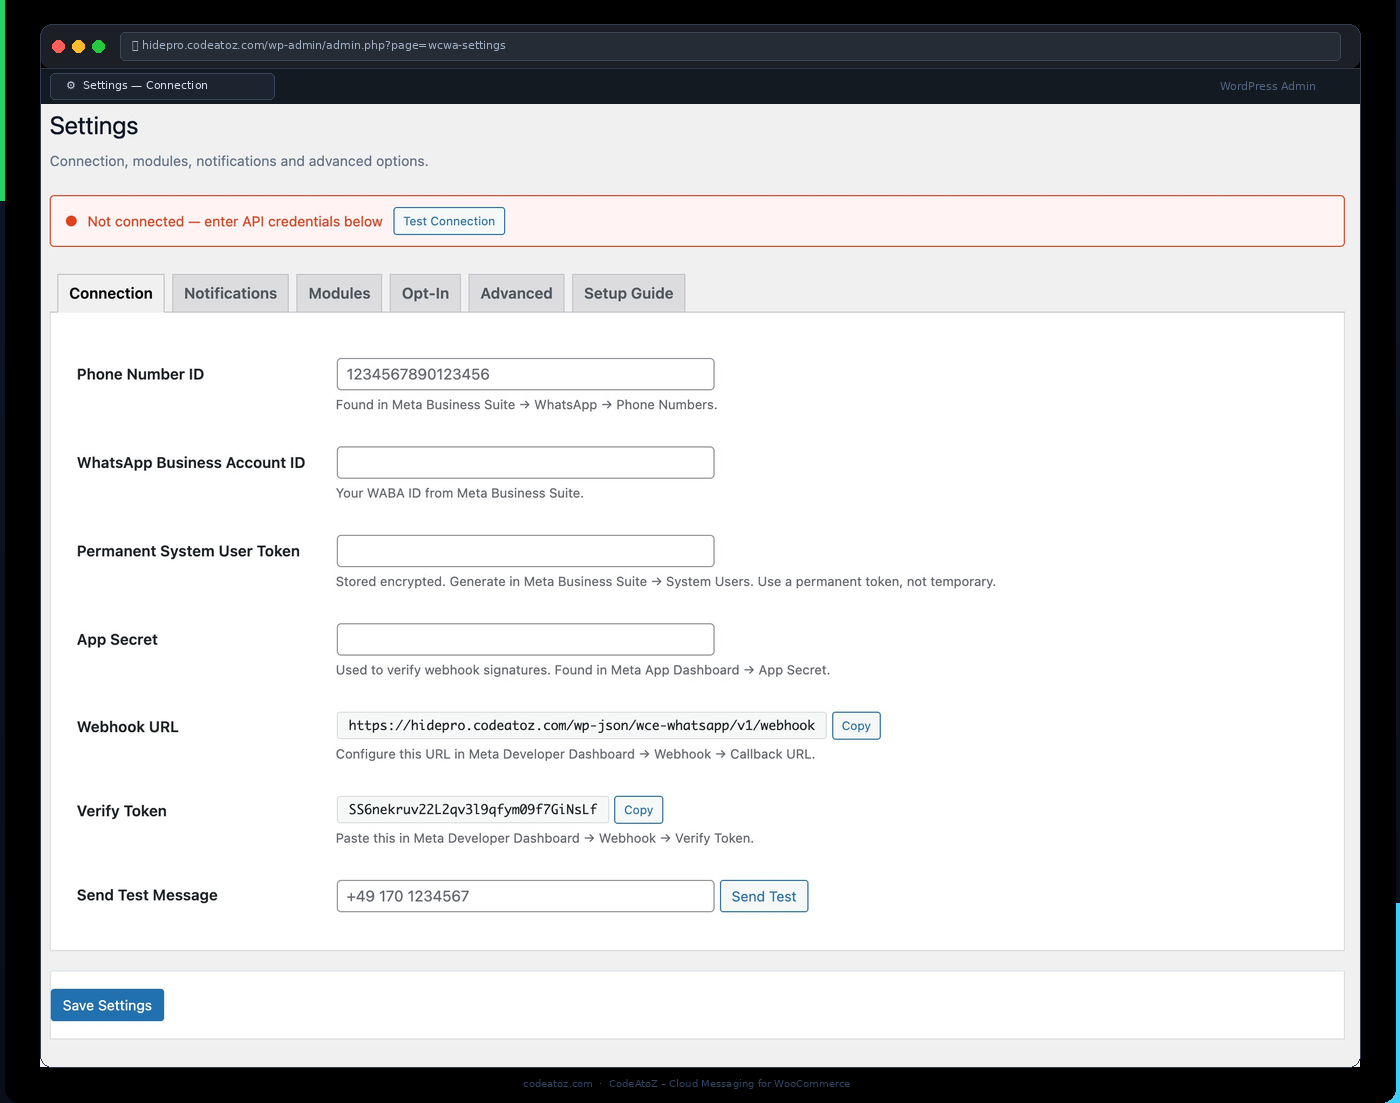Click the 'Configure this URL in Meta Developer Dashboard' hint
The height and width of the screenshot is (1103, 1400).
tap(575, 754)
